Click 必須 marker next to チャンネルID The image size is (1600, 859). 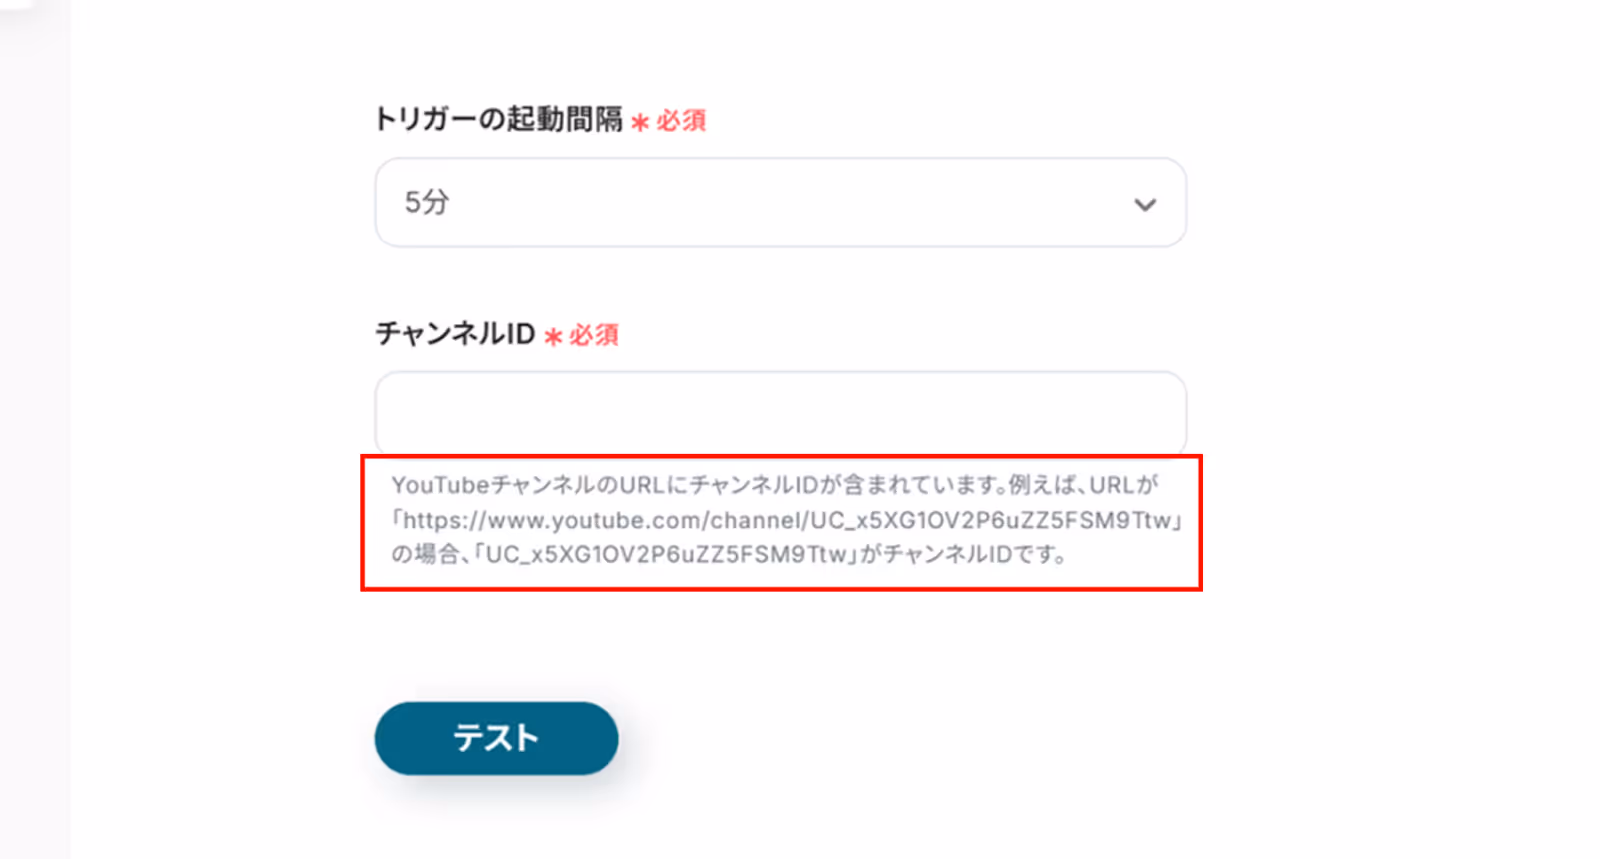coord(594,335)
